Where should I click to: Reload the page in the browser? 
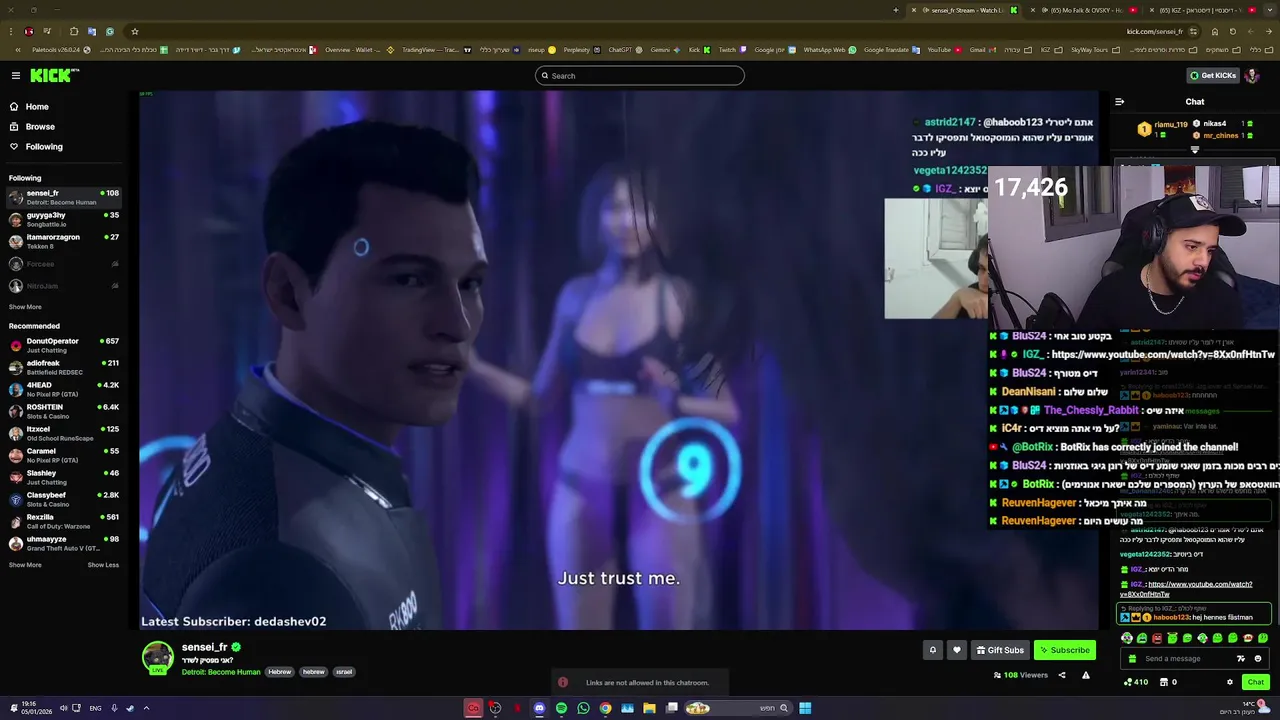[1232, 31]
